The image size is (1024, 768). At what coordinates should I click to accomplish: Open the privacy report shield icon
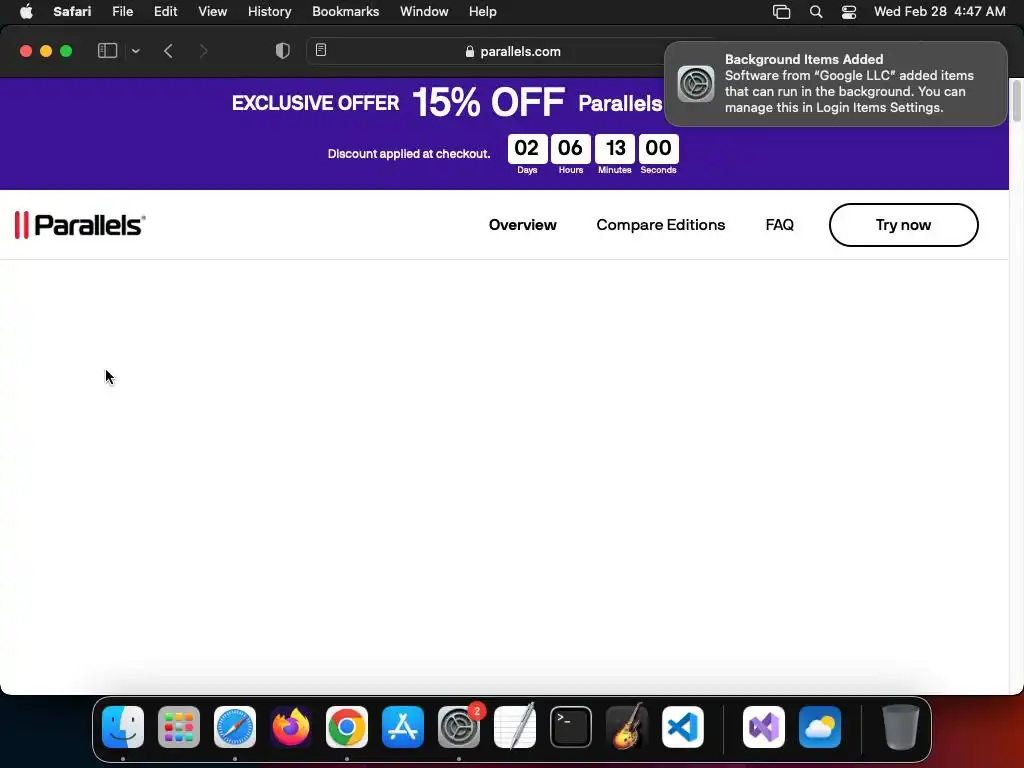pos(282,51)
